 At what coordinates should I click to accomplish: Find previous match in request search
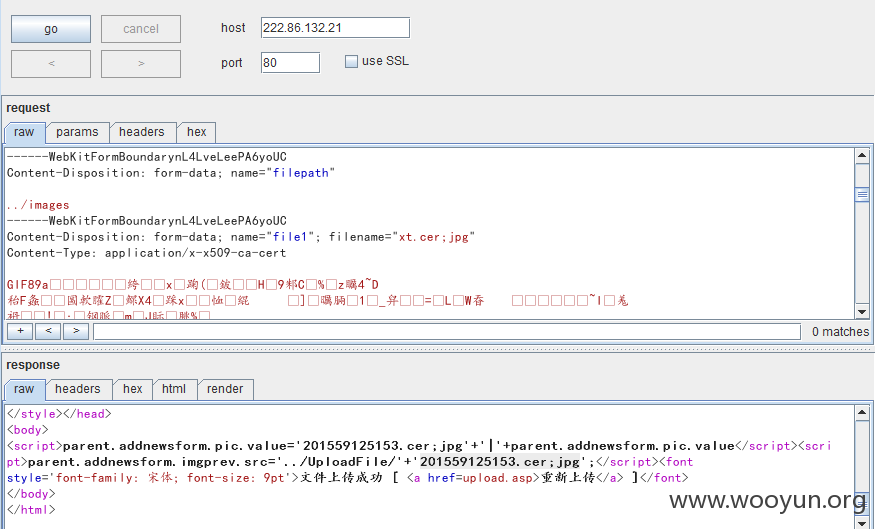[x=48, y=331]
